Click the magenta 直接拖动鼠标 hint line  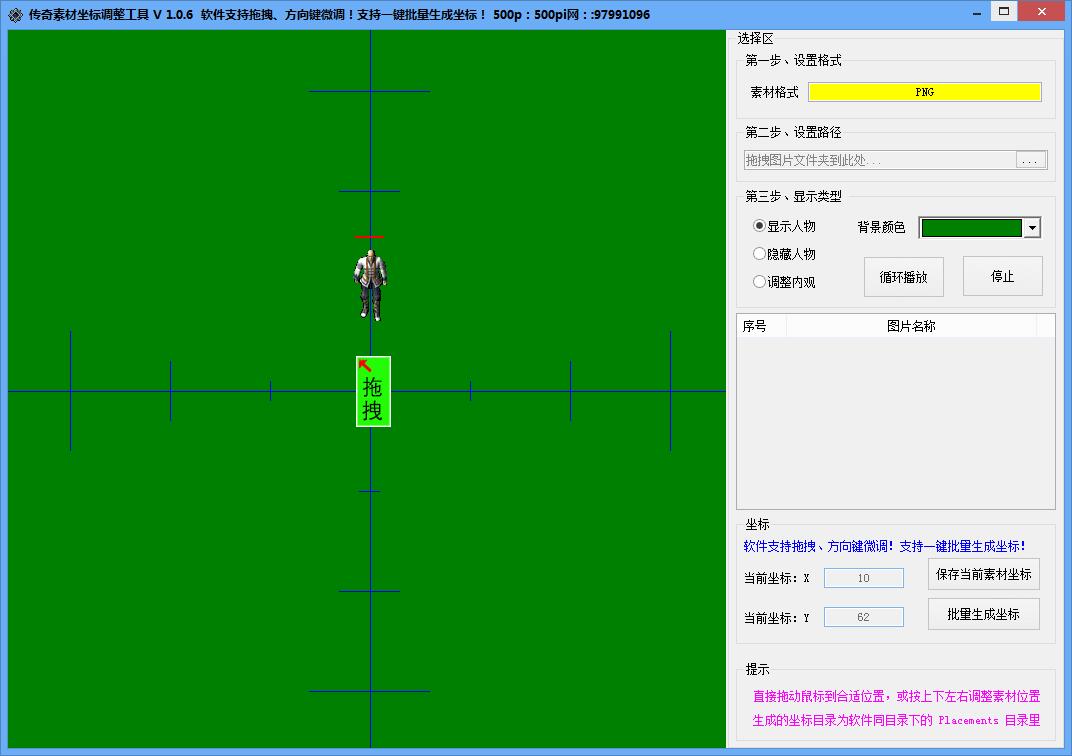(x=896, y=696)
